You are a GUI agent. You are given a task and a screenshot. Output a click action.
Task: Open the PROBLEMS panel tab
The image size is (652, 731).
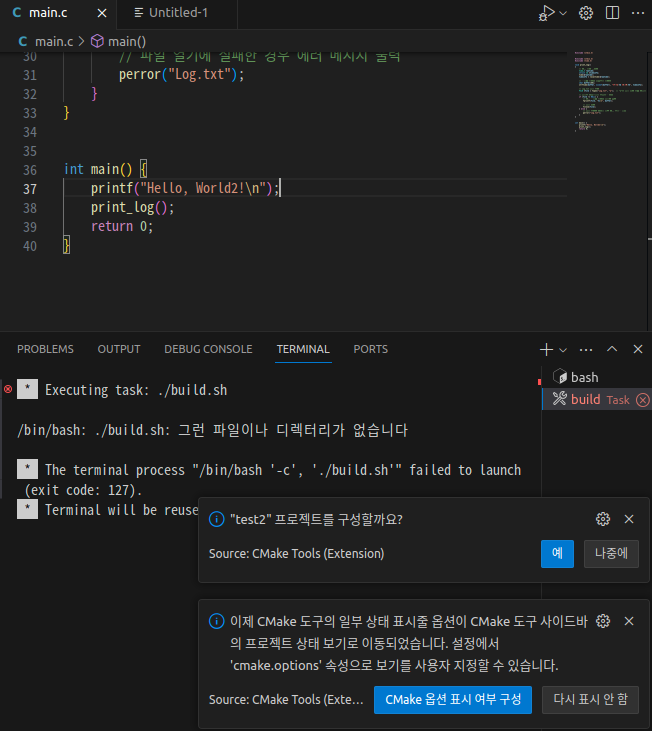pyautogui.click(x=45, y=349)
